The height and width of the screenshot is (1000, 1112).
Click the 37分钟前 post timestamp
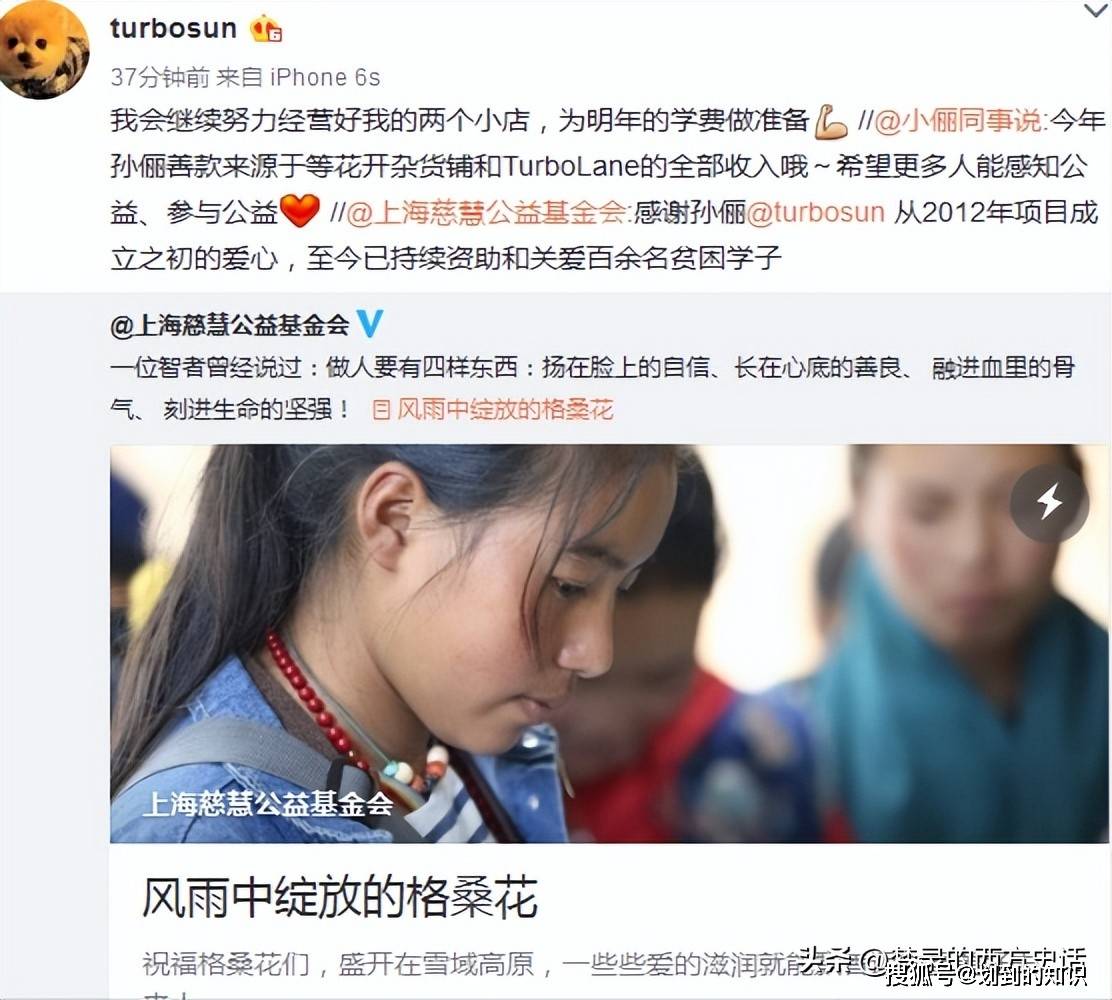pos(160,77)
